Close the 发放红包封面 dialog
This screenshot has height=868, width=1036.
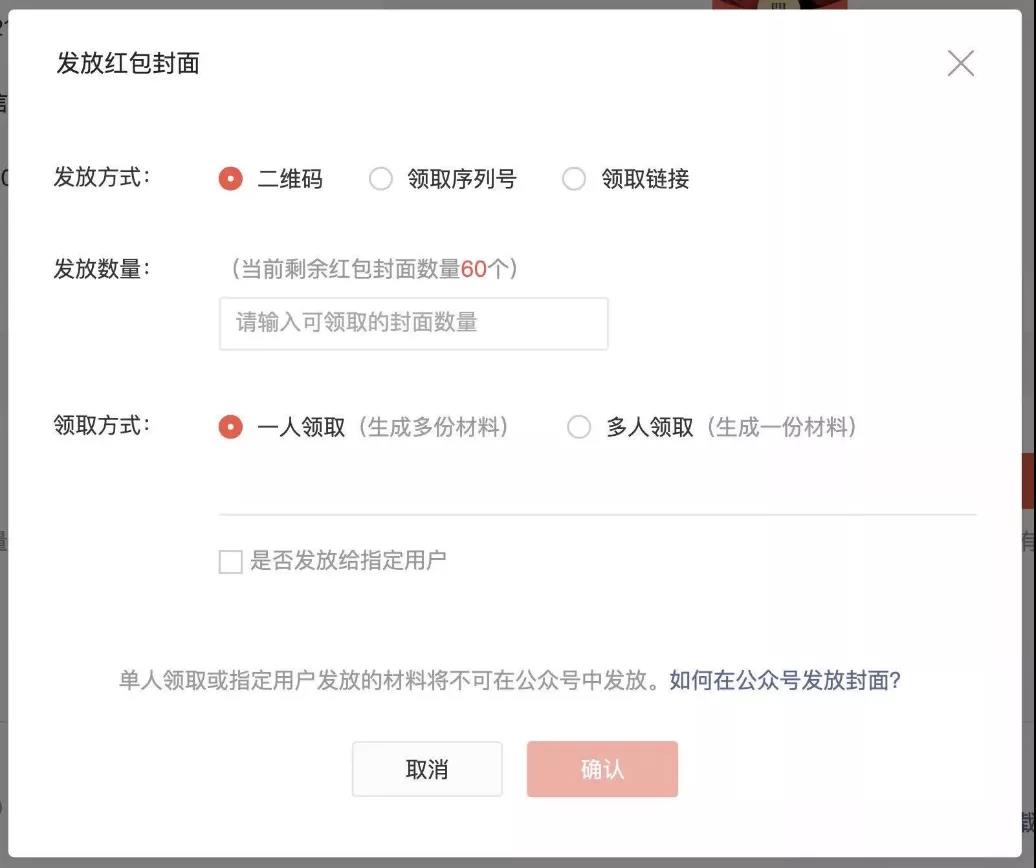click(x=960, y=64)
